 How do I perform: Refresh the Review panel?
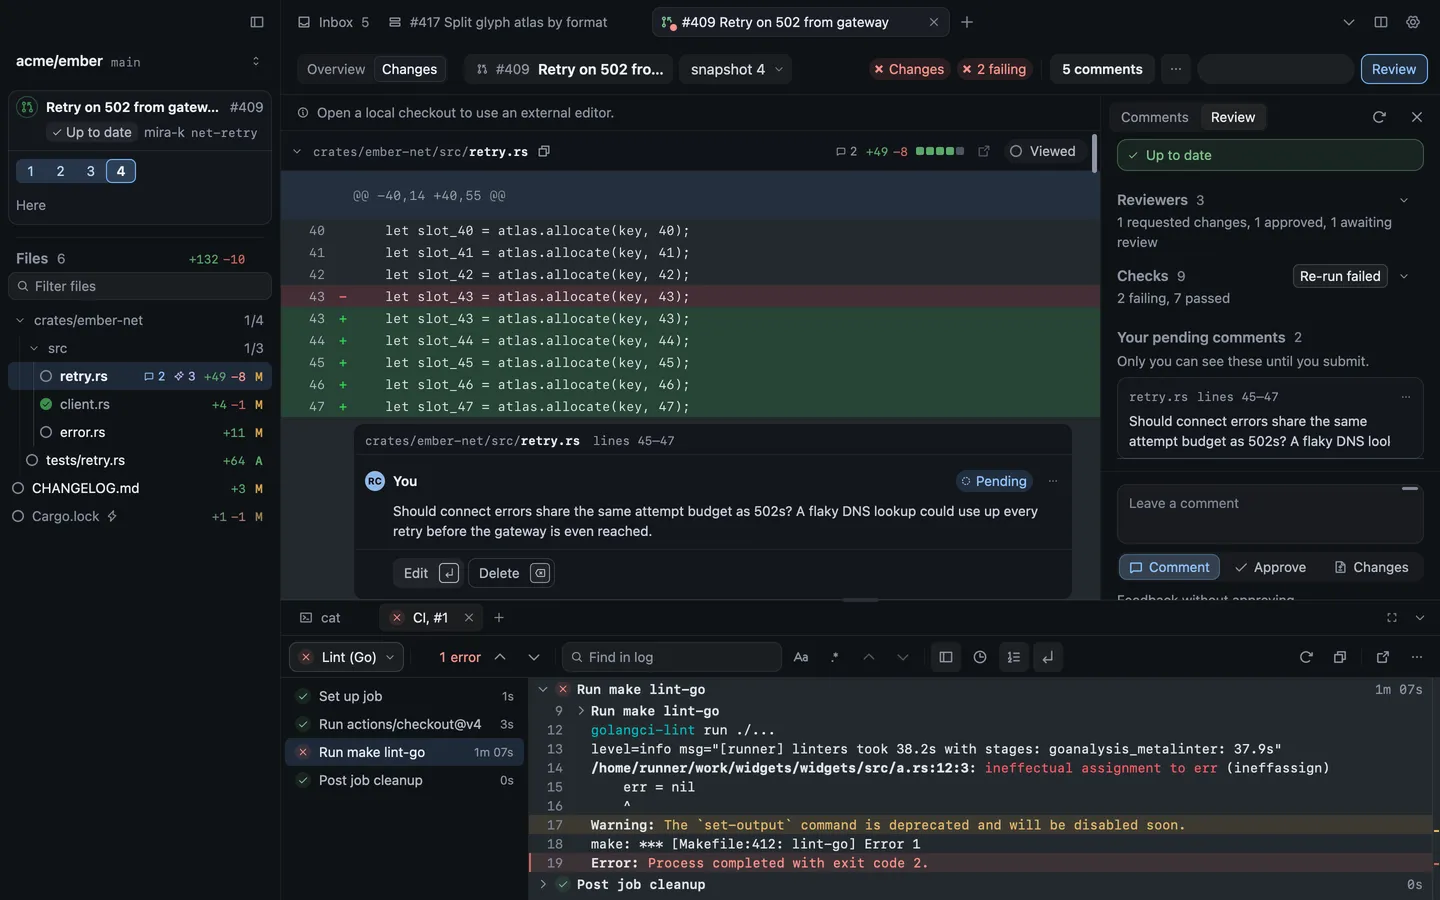(1379, 117)
